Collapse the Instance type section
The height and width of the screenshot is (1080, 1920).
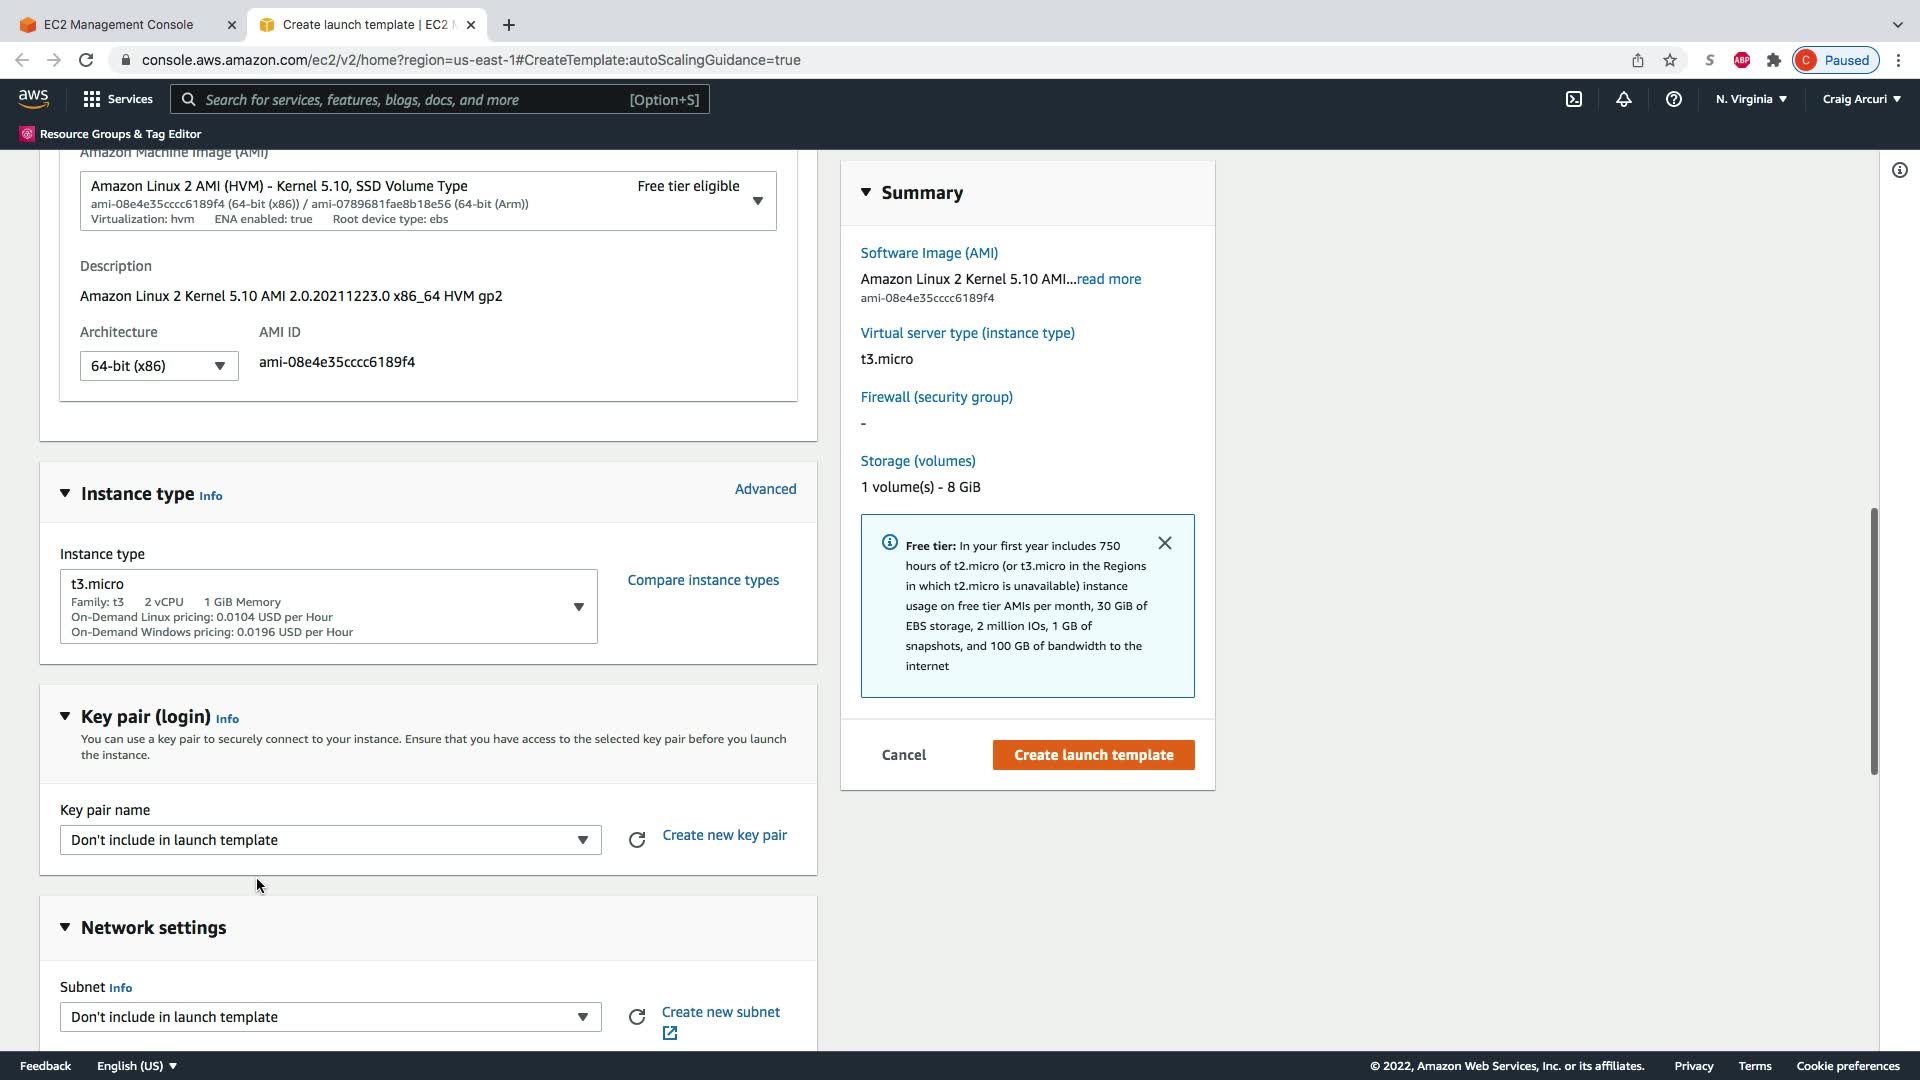[65, 493]
